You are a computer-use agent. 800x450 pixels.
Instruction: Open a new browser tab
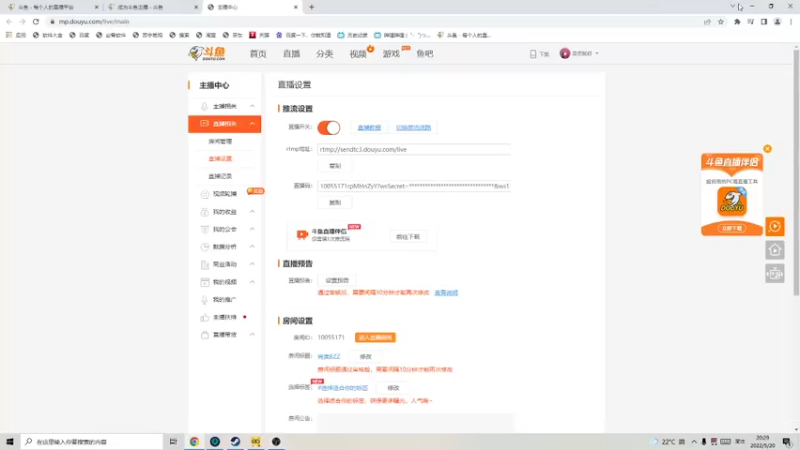click(312, 7)
